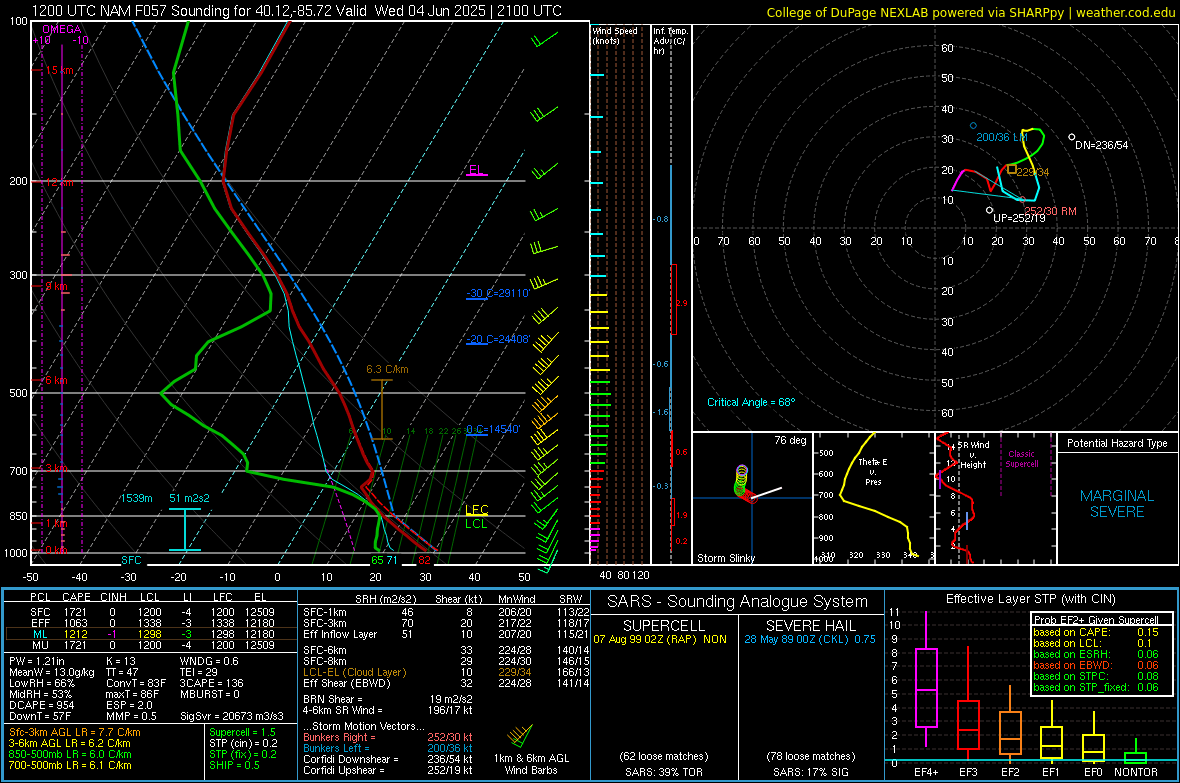This screenshot has height=783, width=1180.
Task: Click the 6.3 C/km lapse rate text
Action: (x=387, y=369)
